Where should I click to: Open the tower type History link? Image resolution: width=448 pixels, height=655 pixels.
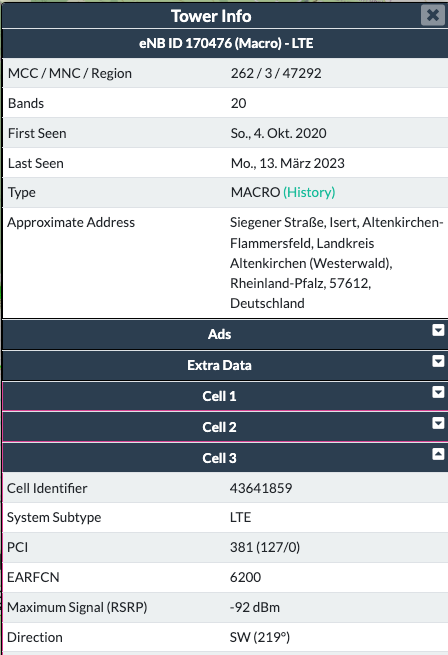click(x=309, y=192)
